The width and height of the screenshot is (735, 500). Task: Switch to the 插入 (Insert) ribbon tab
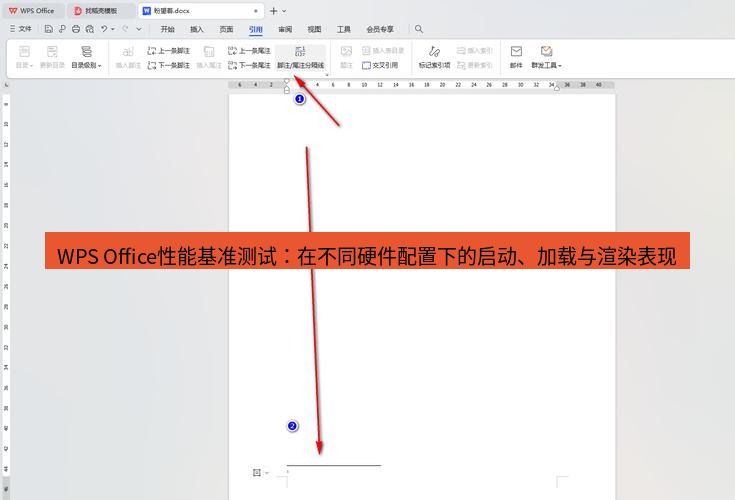point(196,29)
